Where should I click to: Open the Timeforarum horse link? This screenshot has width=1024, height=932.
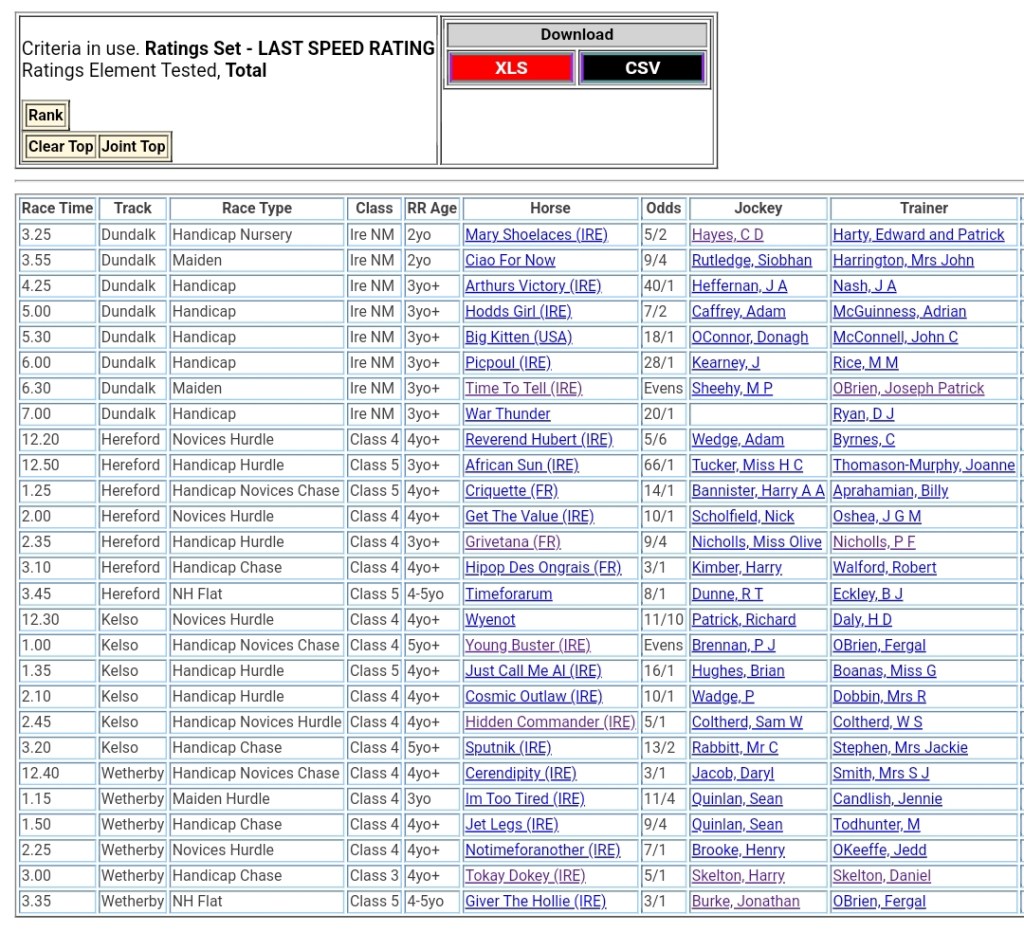tap(508, 594)
